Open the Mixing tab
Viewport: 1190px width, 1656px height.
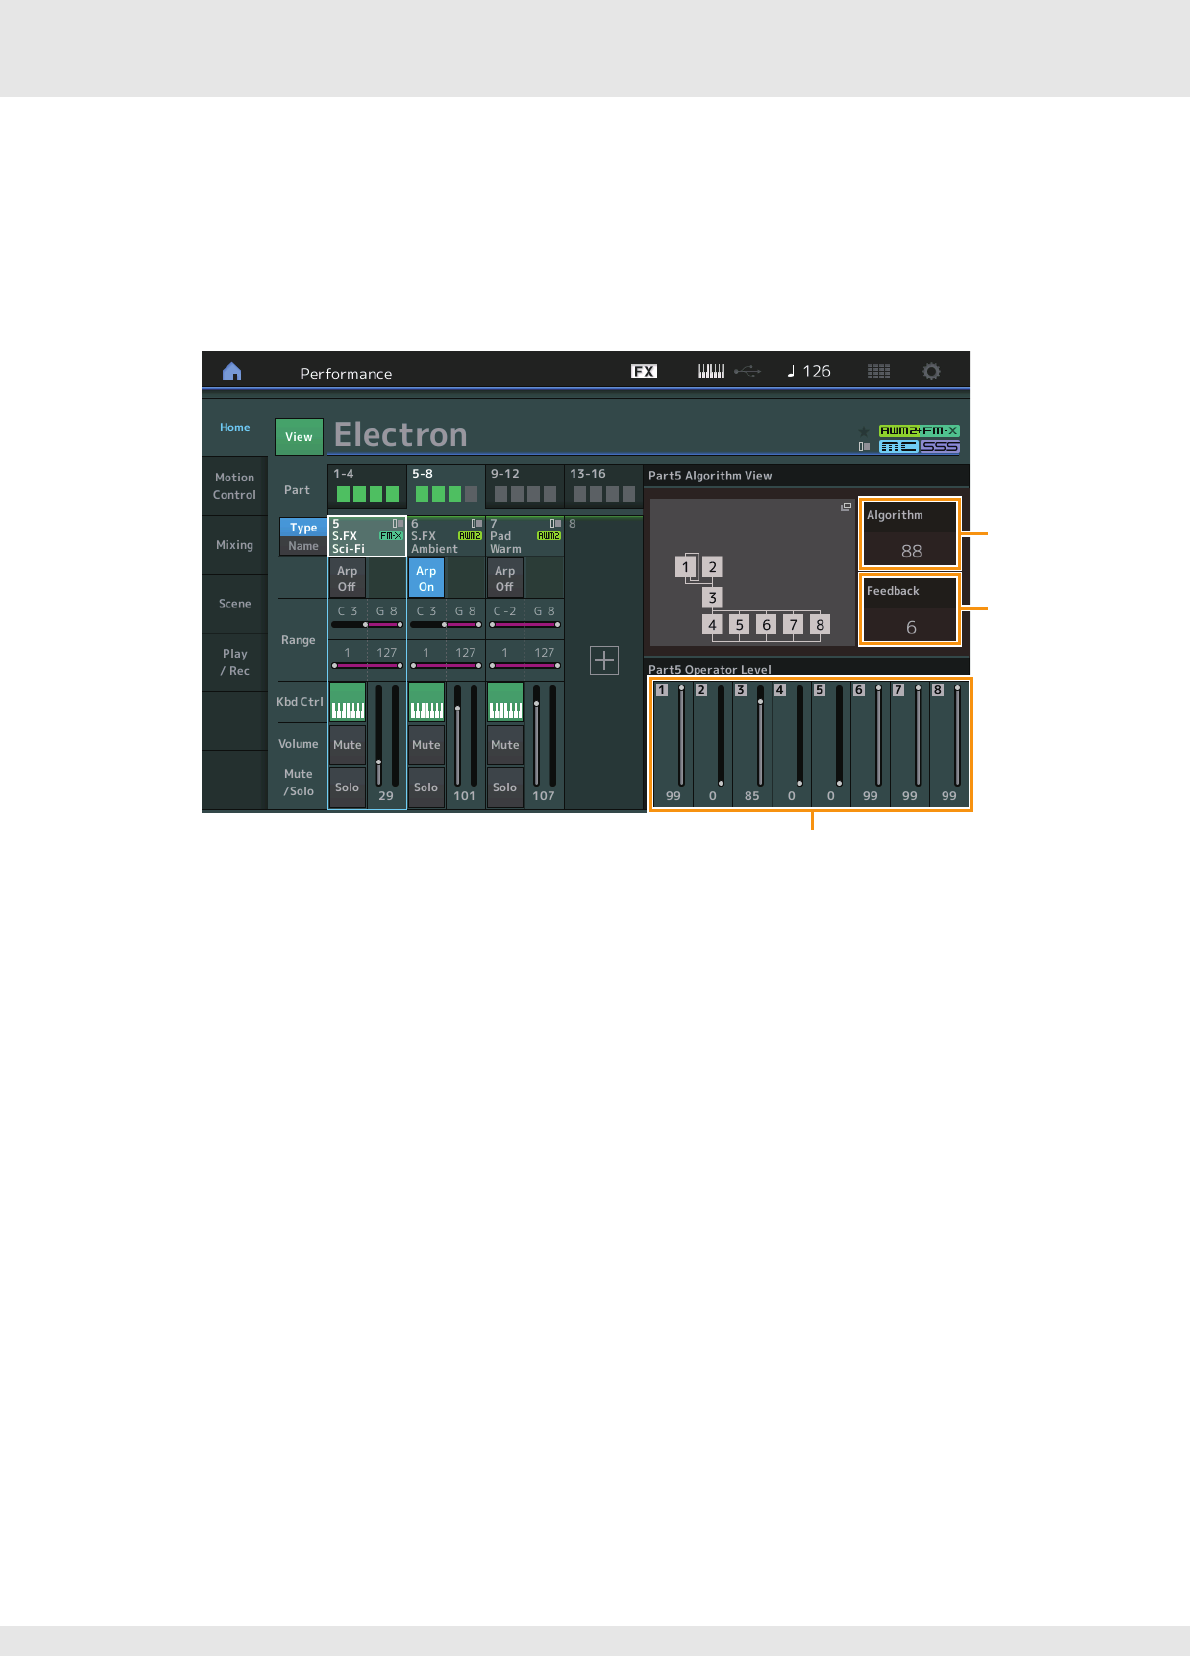[235, 545]
